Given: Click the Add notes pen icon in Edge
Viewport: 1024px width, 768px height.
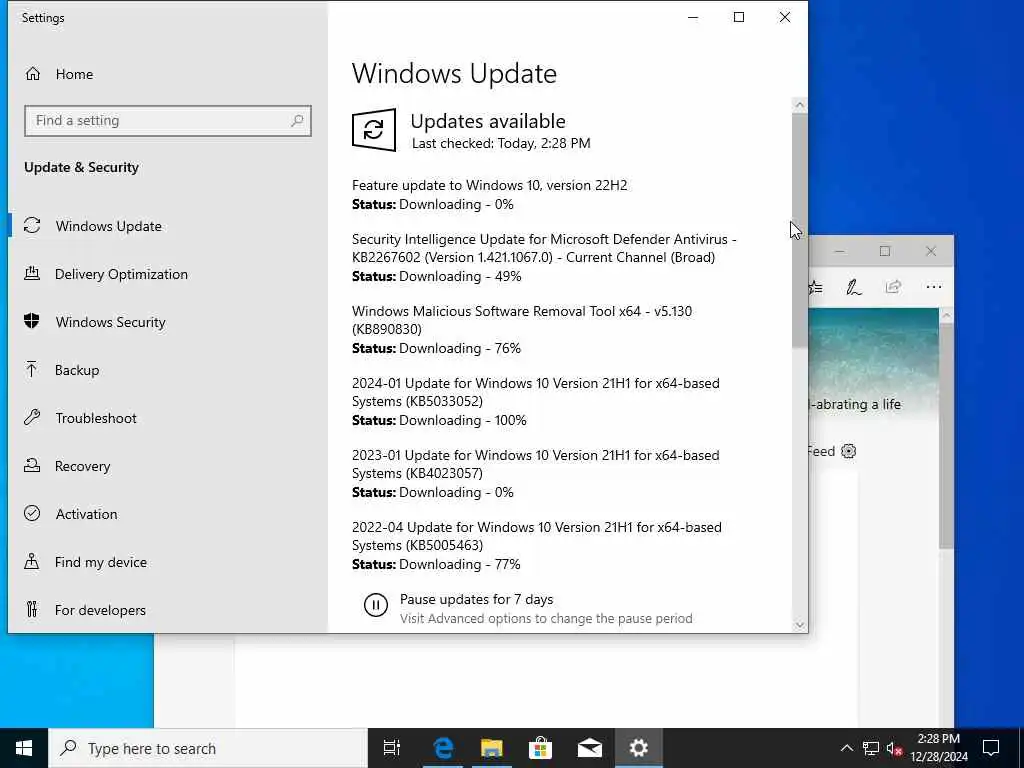Looking at the screenshot, I should pyautogui.click(x=854, y=287).
